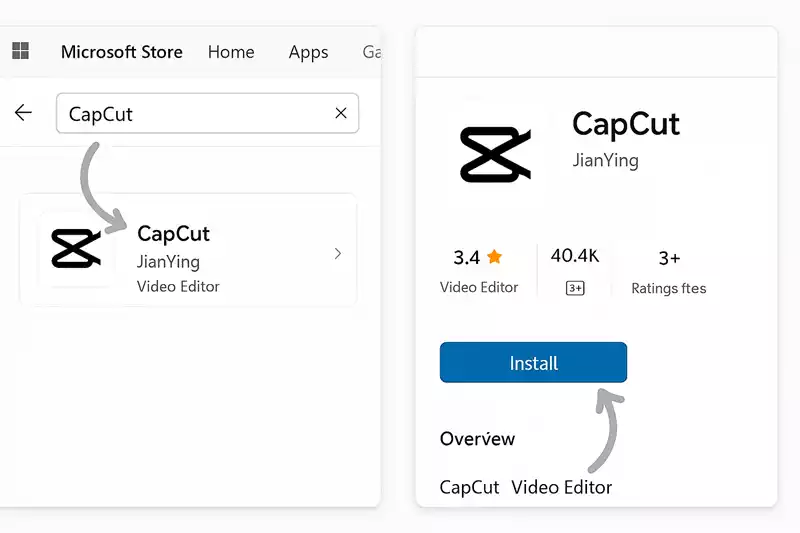Screen dimensions: 800x533
Task: Click the CapCut search field
Action: pyautogui.click(x=207, y=113)
